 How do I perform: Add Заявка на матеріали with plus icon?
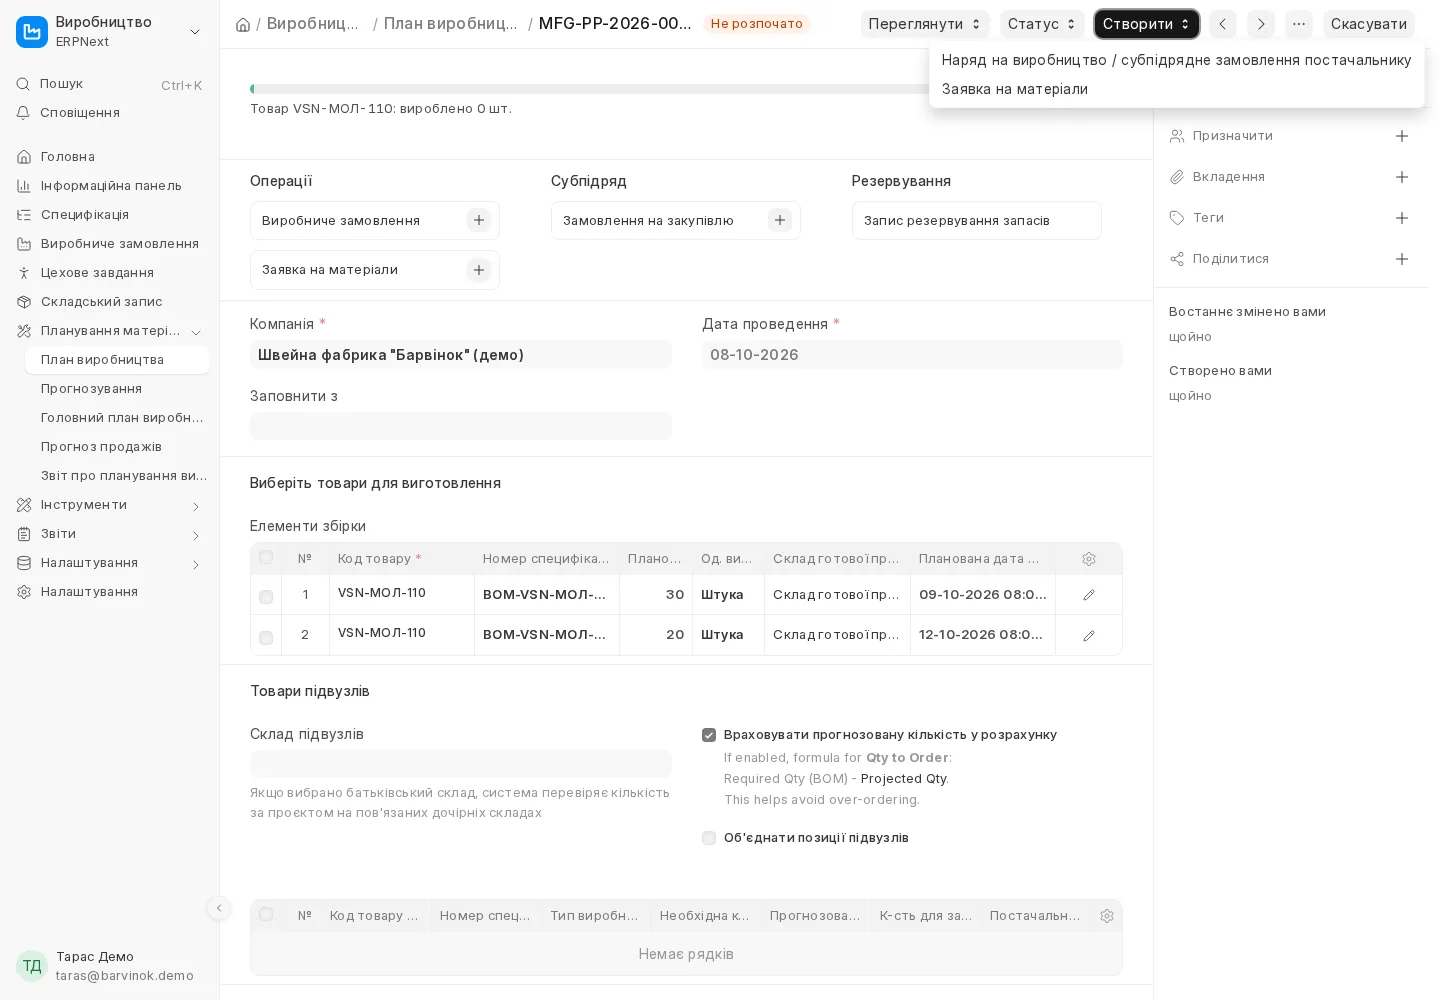click(x=479, y=270)
